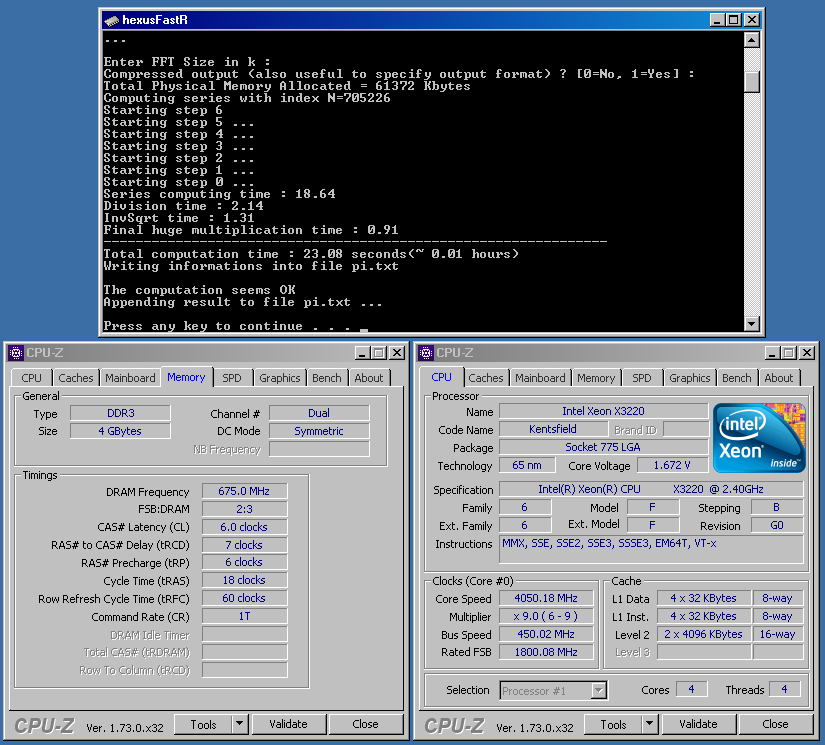Screen dimensions: 825x745
Task: Click the Rated FSB 1800.08 MHz value
Action: tap(546, 652)
